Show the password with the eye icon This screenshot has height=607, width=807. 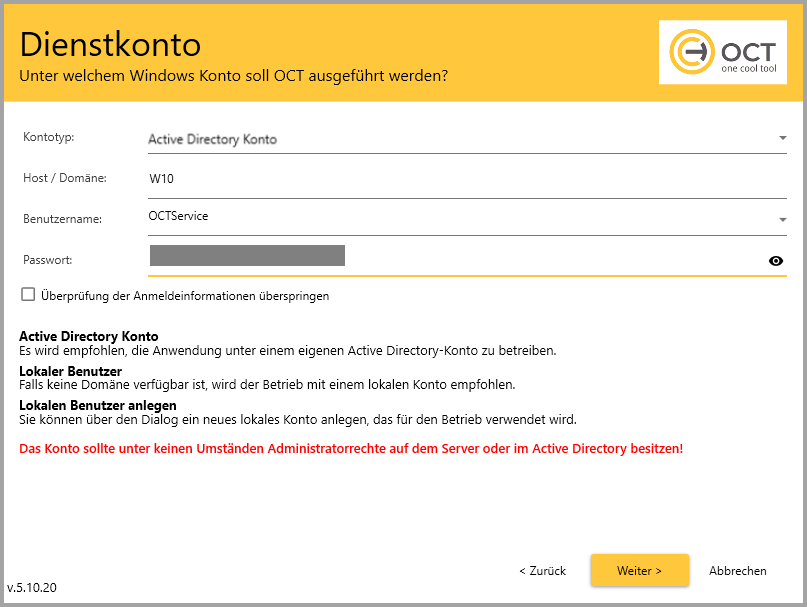click(776, 261)
